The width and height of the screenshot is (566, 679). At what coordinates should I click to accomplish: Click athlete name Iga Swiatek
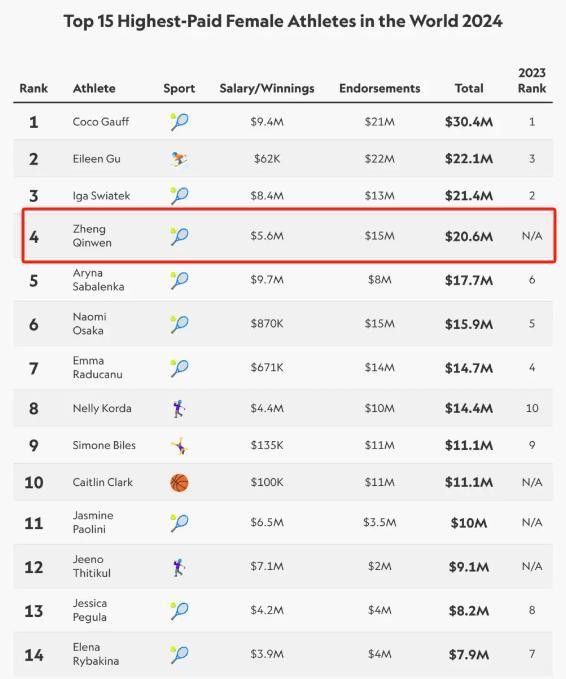(101, 196)
